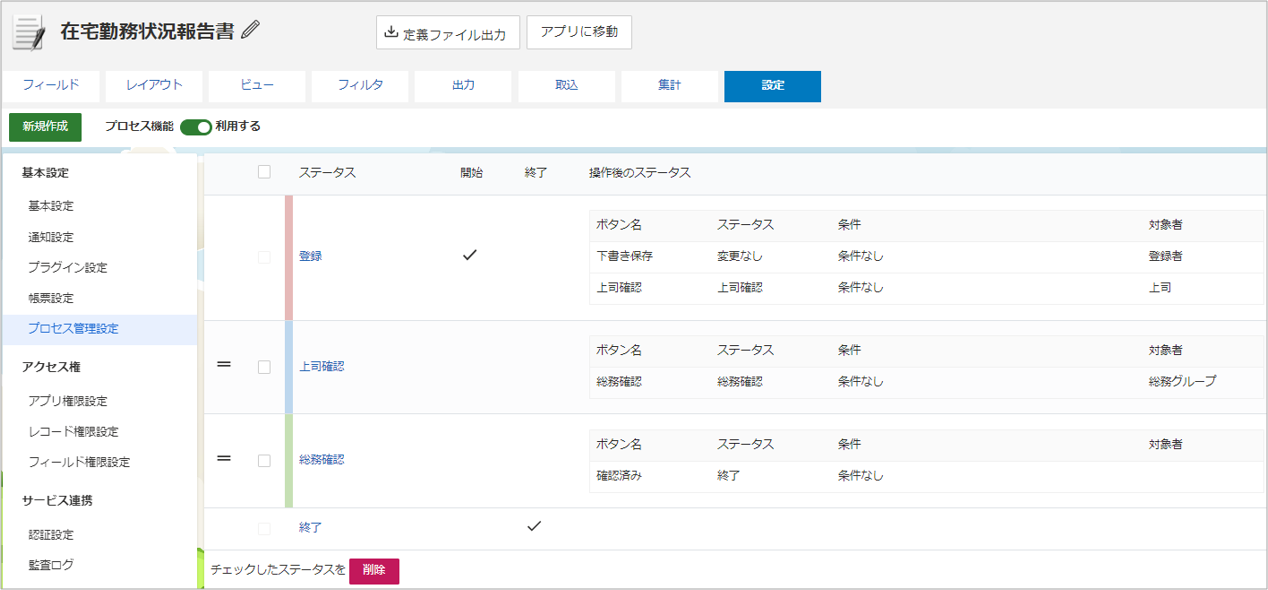Open the 総務確認 status link

[x=321, y=460]
